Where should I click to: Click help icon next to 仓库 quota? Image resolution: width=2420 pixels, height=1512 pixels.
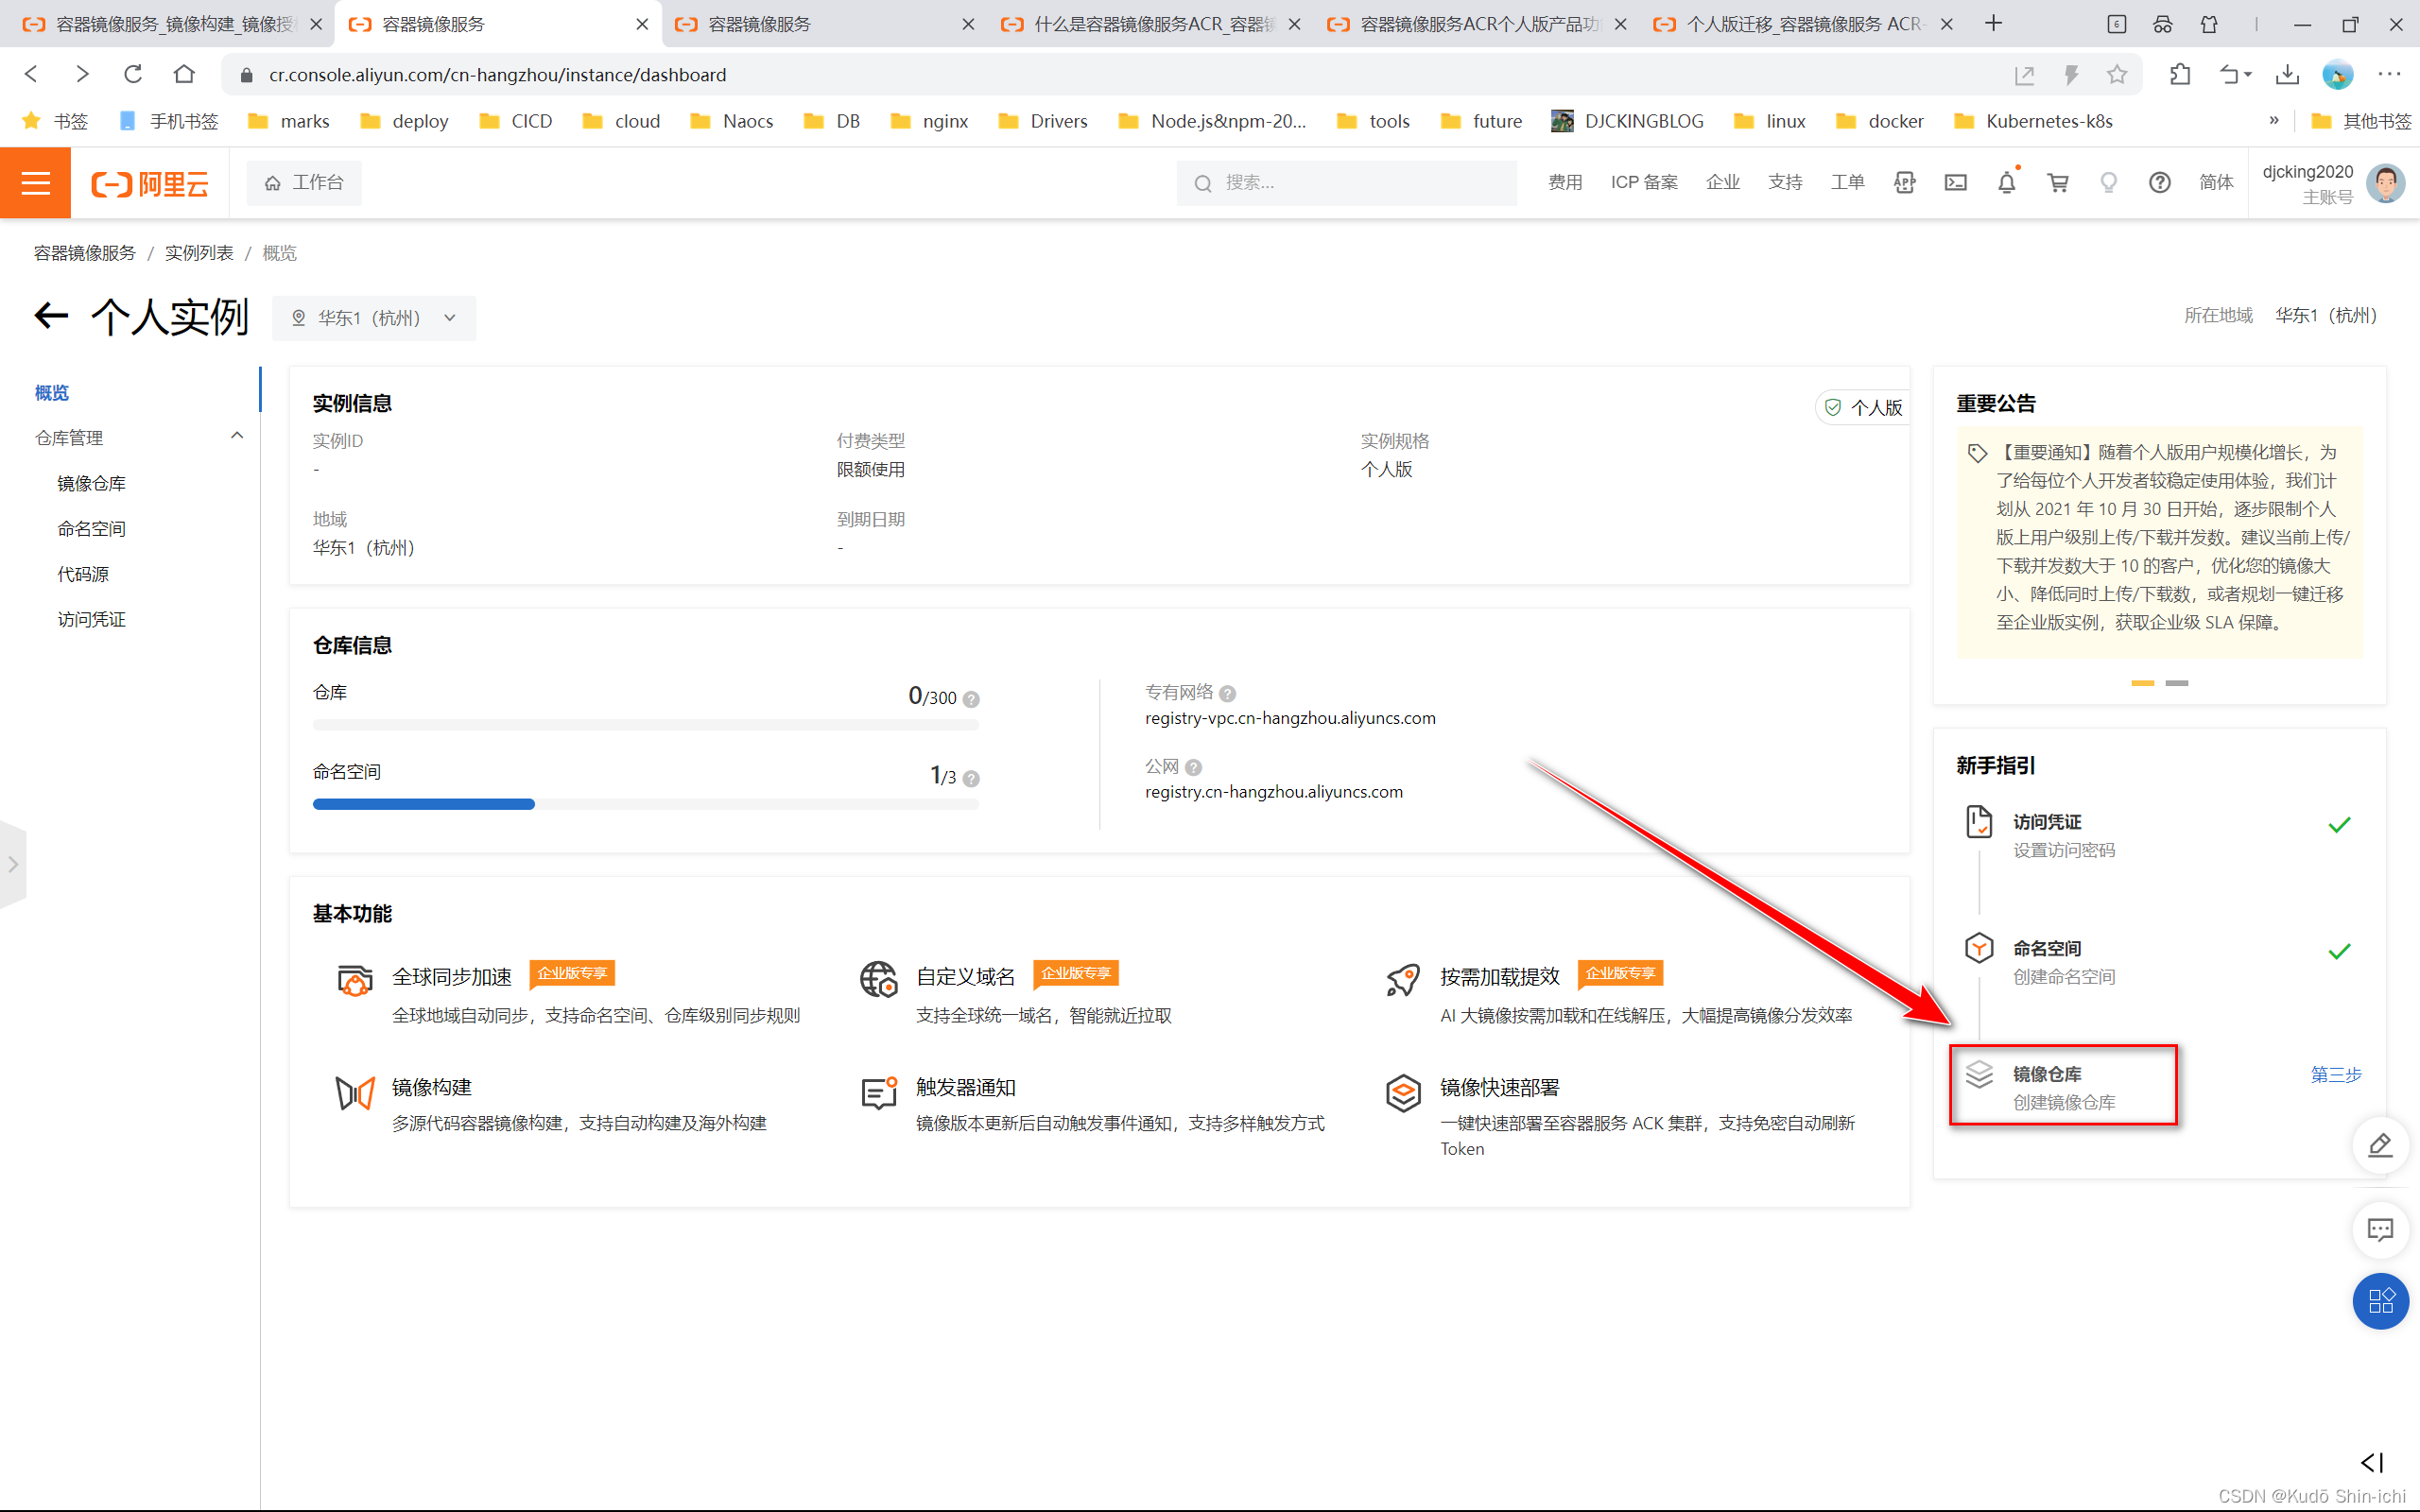(x=971, y=699)
